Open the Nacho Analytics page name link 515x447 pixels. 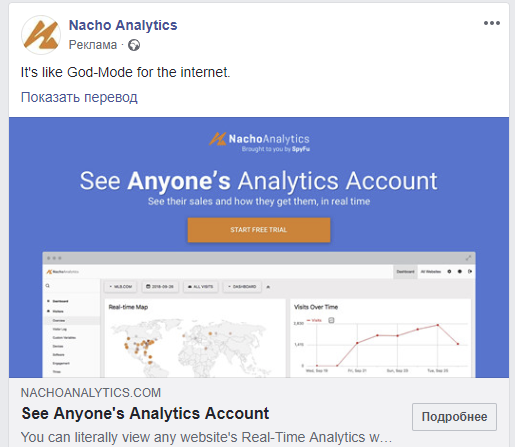tap(123, 25)
